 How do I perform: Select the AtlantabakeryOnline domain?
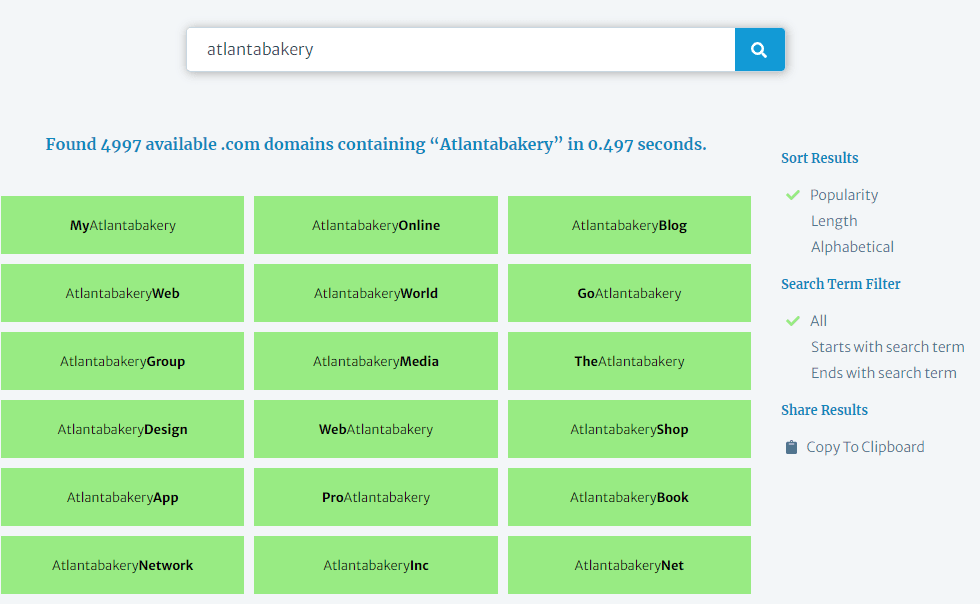pos(375,225)
